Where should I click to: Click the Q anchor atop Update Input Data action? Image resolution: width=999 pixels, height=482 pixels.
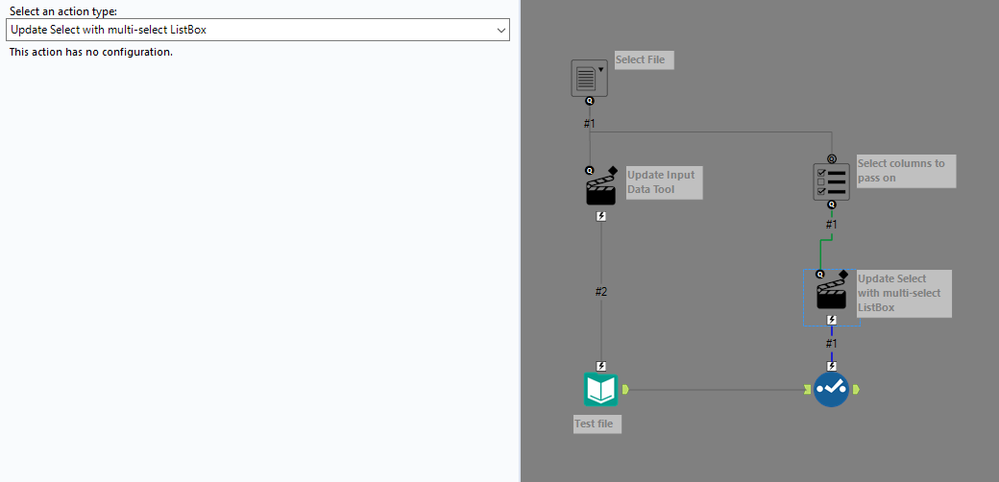(x=589, y=171)
